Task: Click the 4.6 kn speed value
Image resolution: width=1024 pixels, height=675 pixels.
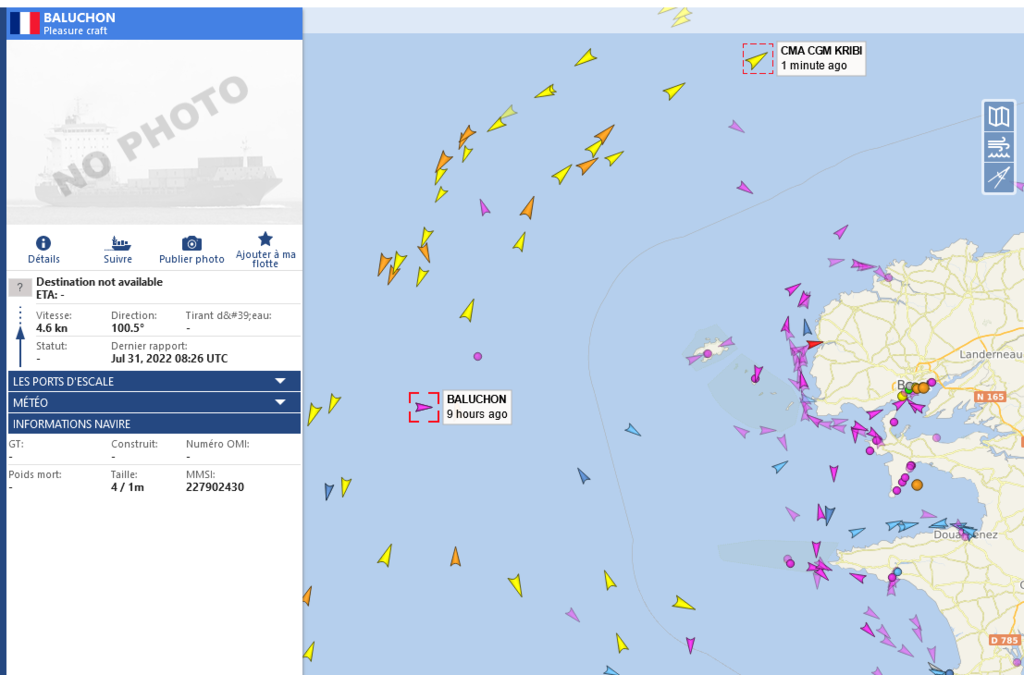Action: 52,328
